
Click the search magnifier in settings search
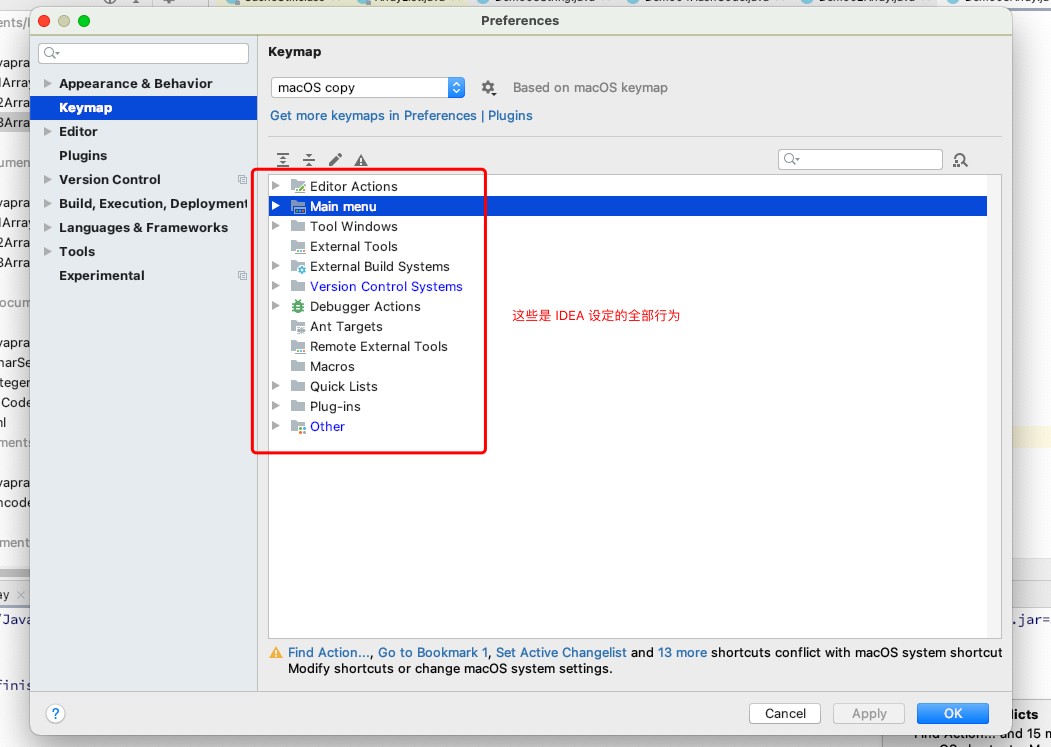click(x=52, y=53)
